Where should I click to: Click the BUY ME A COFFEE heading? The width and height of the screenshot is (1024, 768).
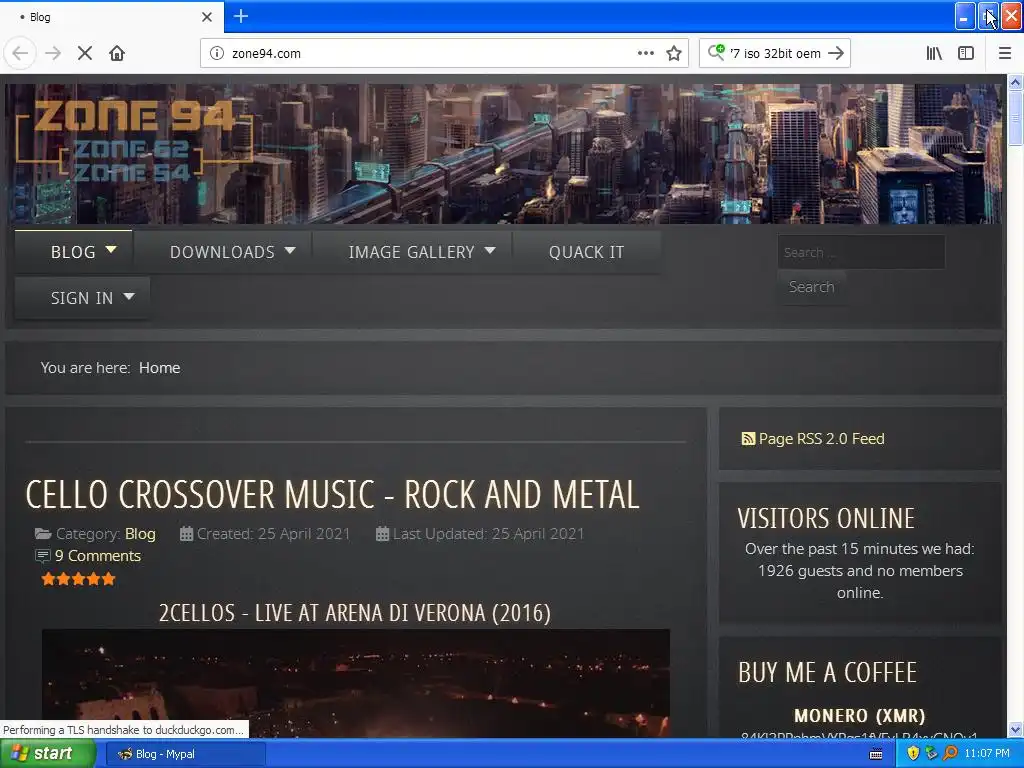pos(827,673)
